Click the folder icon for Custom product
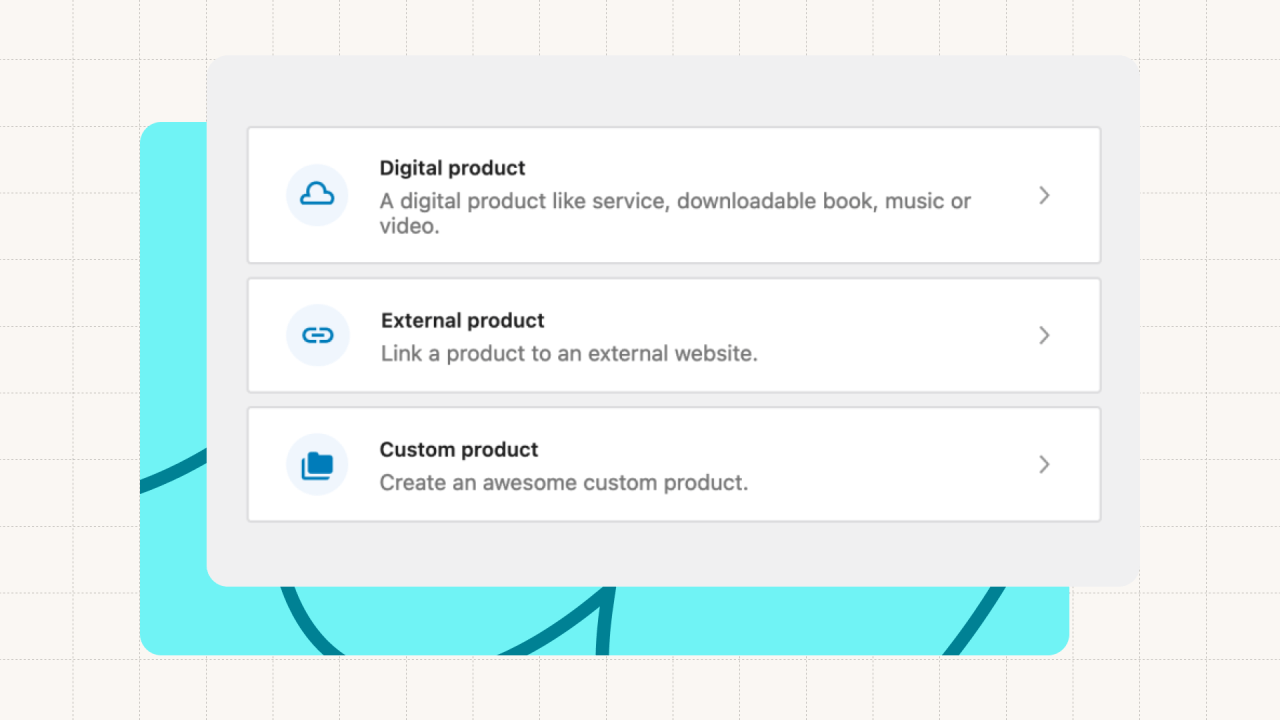Viewport: 1280px width, 720px height. (317, 464)
